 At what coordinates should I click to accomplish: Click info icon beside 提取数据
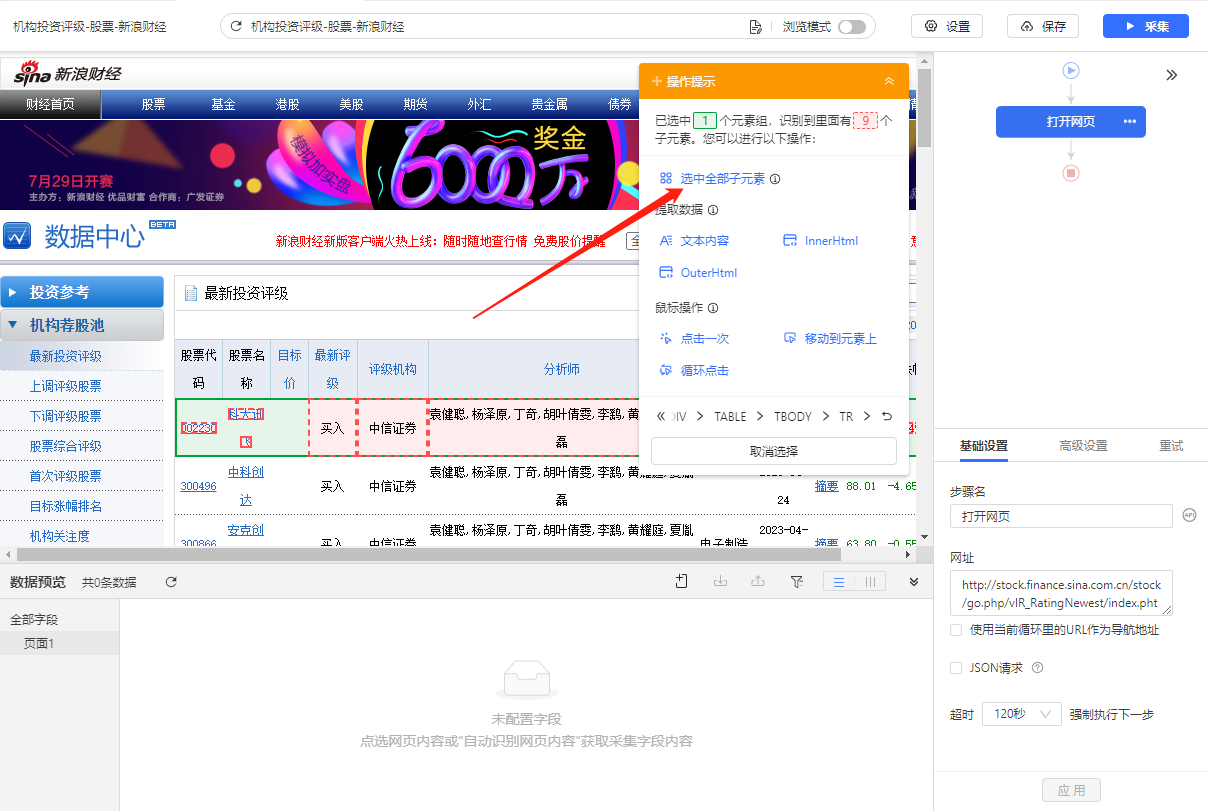(713, 210)
